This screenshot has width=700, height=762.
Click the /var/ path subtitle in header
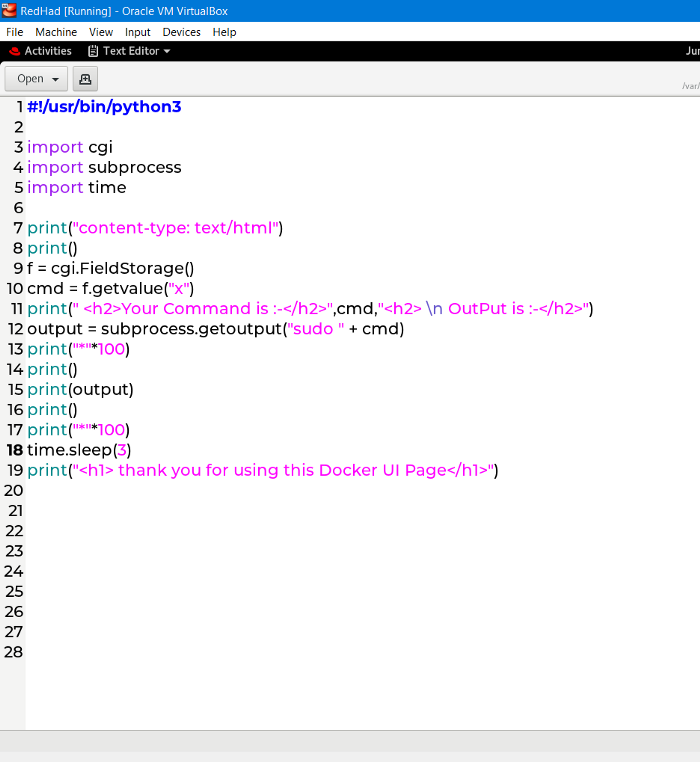pos(691,86)
